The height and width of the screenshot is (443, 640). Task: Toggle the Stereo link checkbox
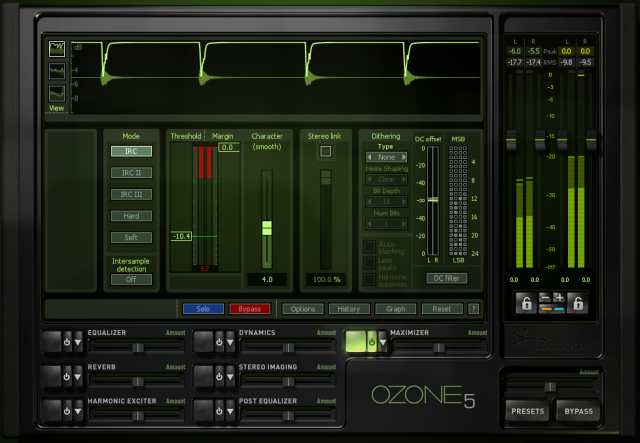coord(325,152)
